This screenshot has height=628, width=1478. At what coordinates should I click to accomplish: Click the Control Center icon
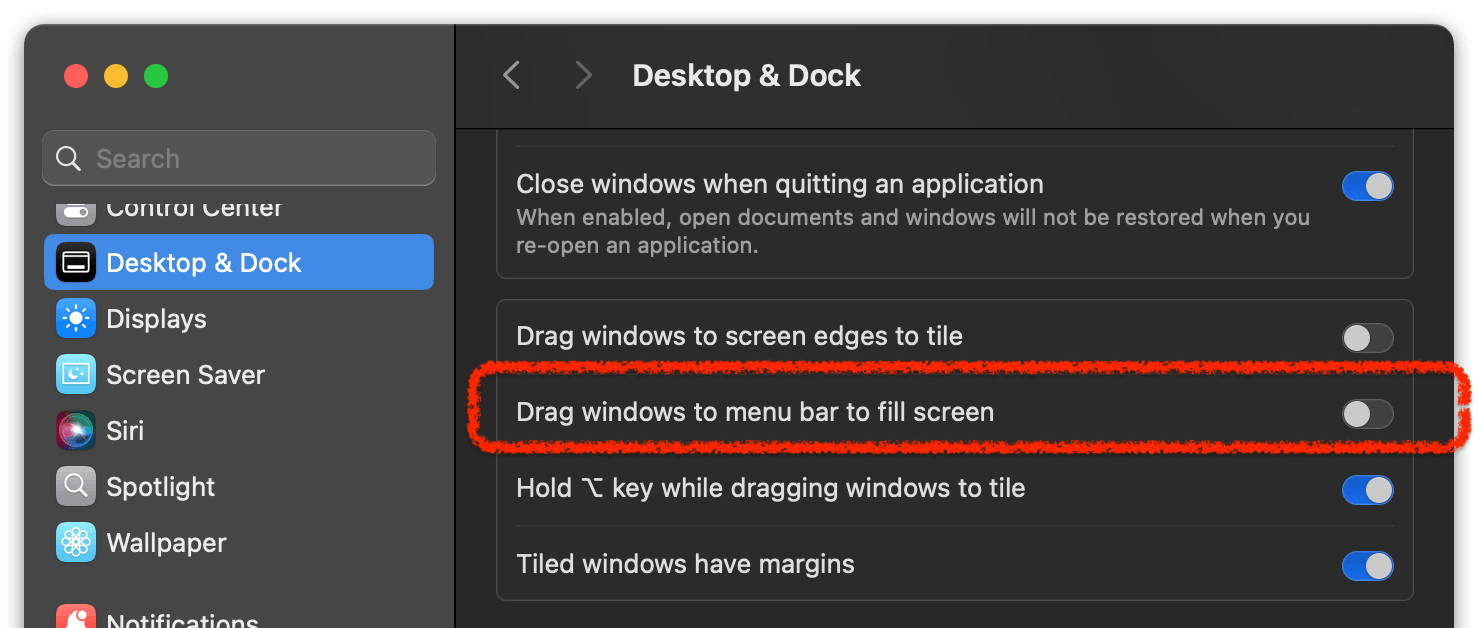[76, 211]
